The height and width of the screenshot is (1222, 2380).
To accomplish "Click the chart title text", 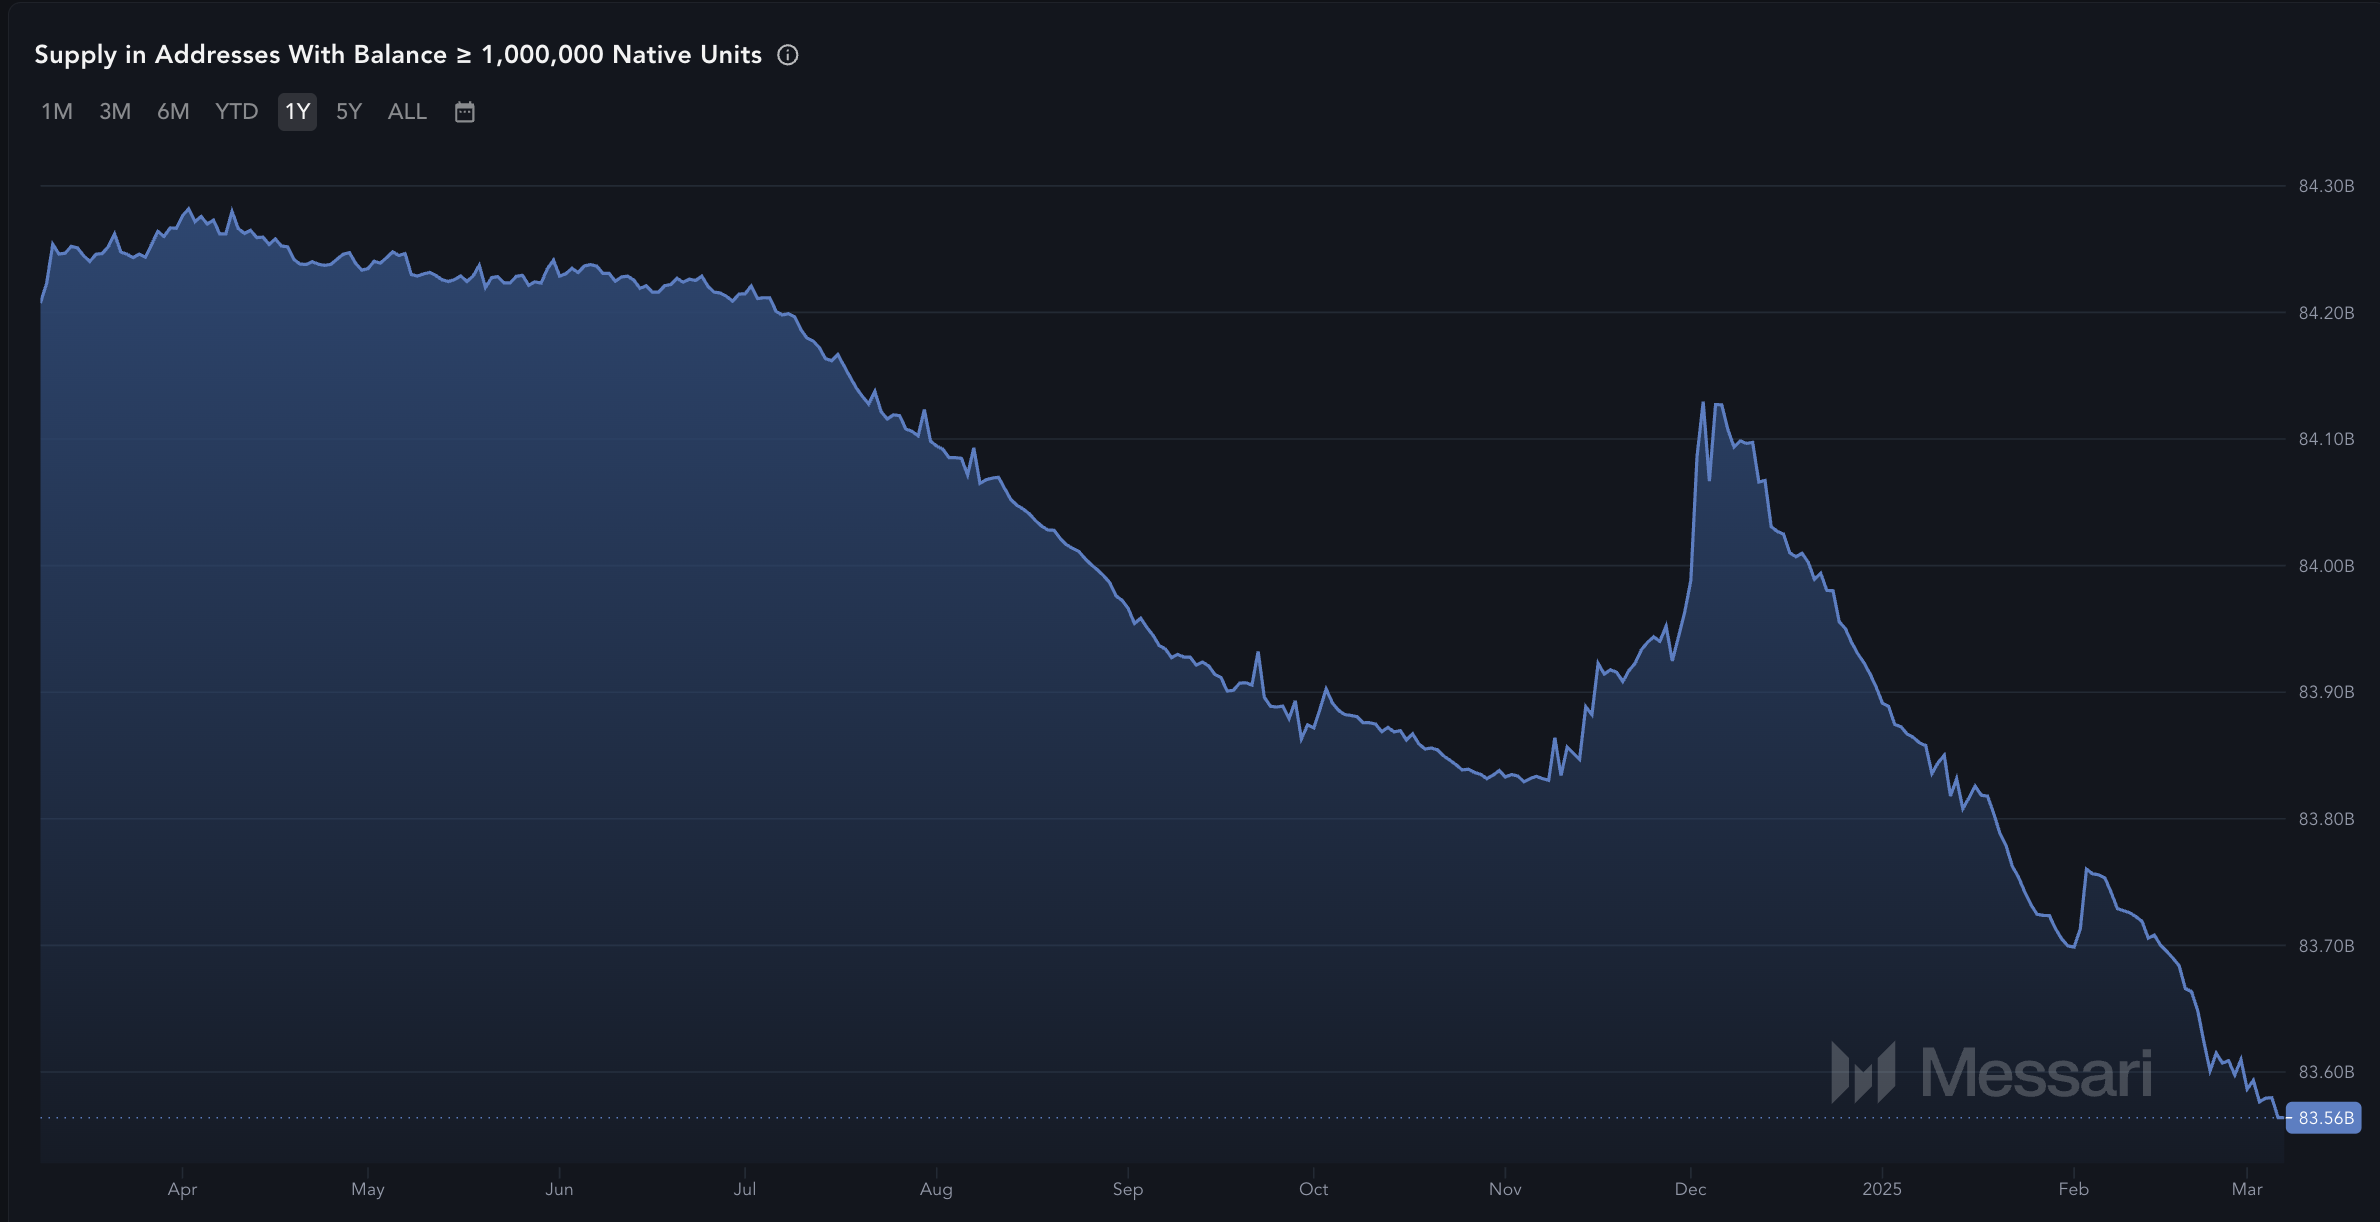I will (398, 55).
